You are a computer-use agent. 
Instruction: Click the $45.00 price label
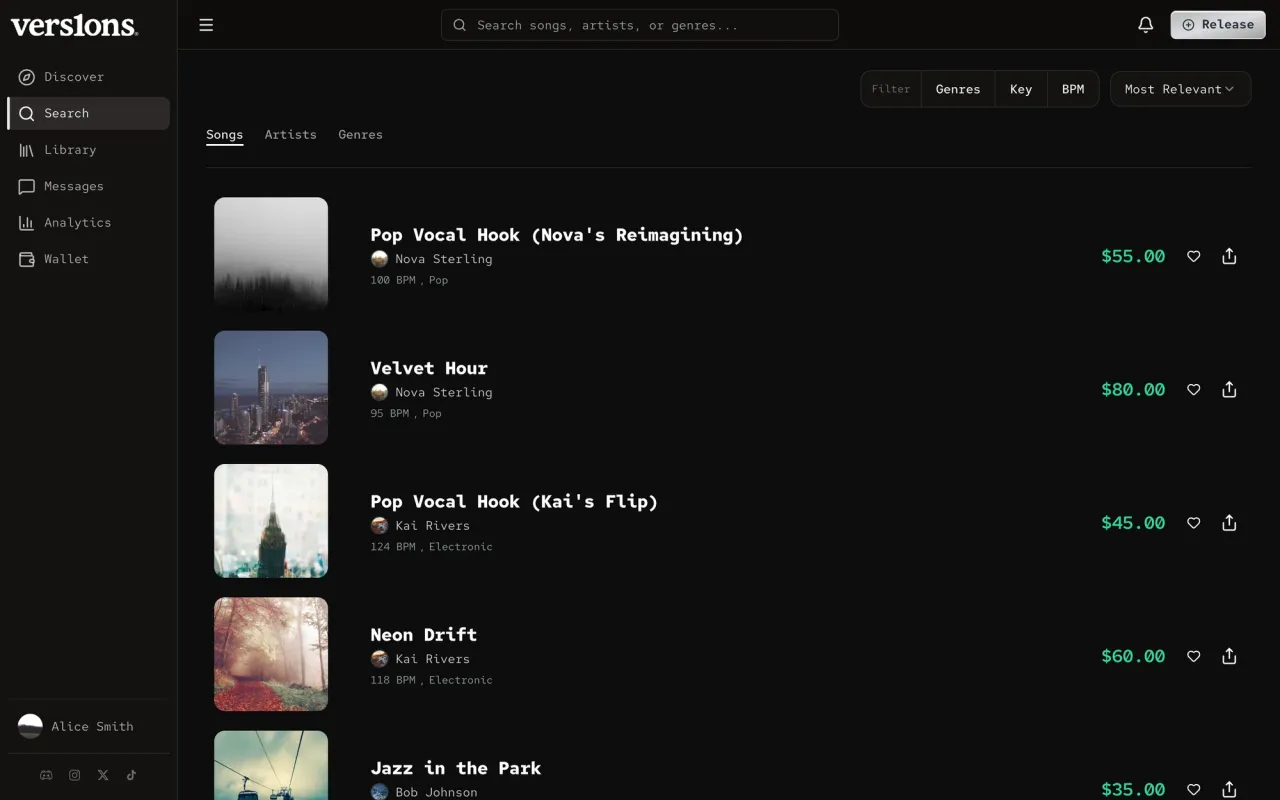(1133, 522)
